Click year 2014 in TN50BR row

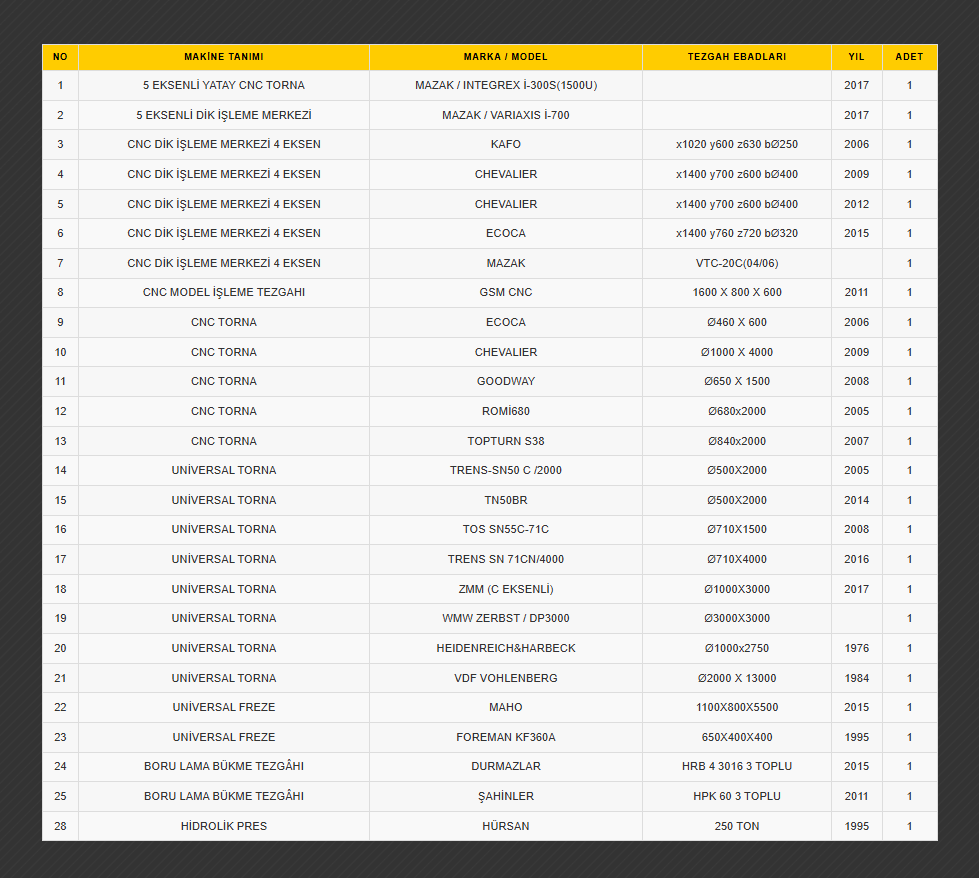coord(857,500)
